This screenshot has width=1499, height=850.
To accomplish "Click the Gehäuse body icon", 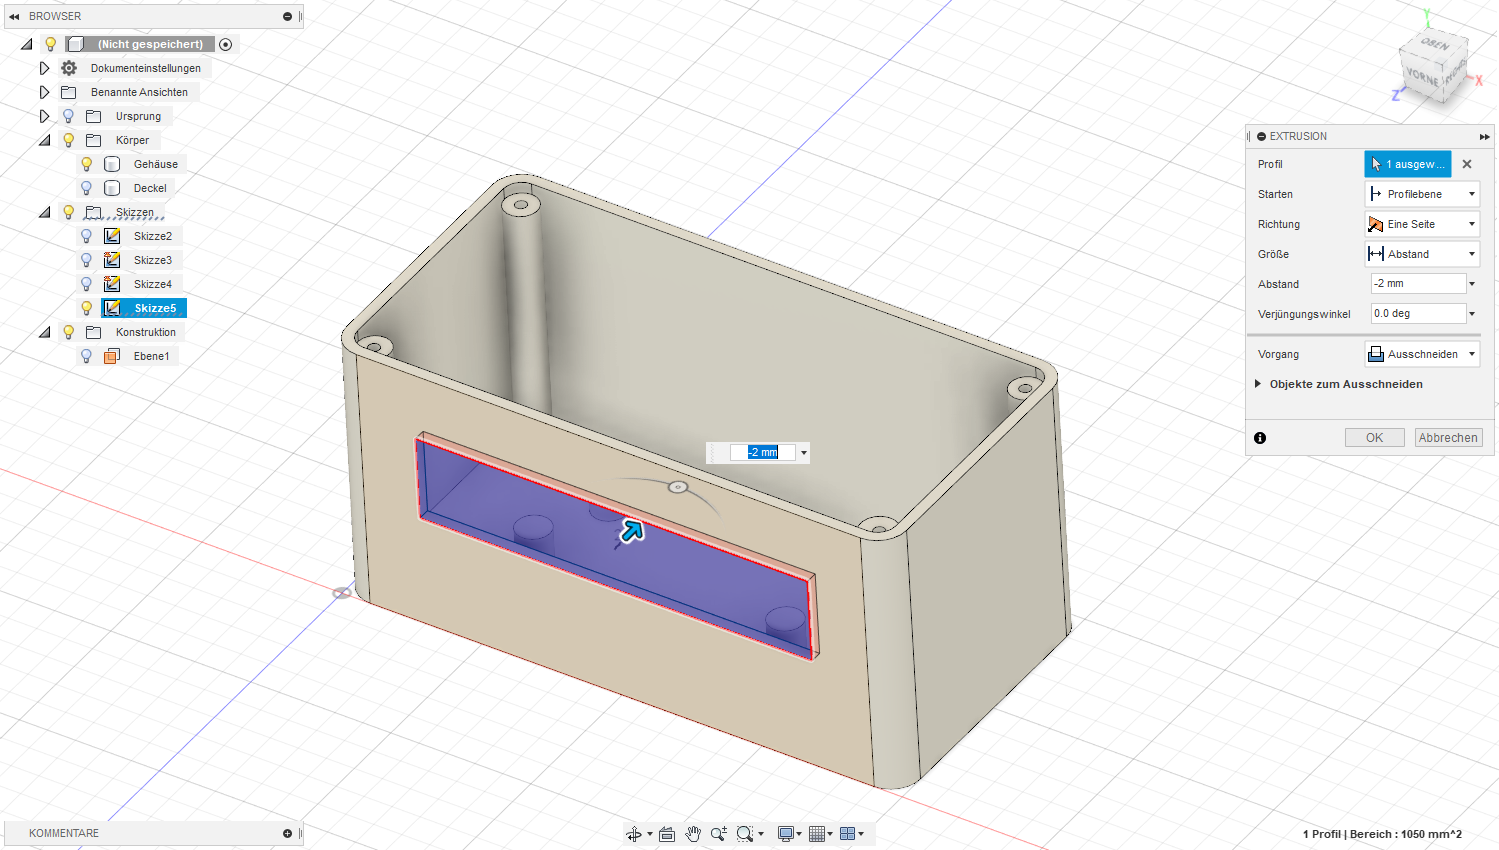I will 112,164.
